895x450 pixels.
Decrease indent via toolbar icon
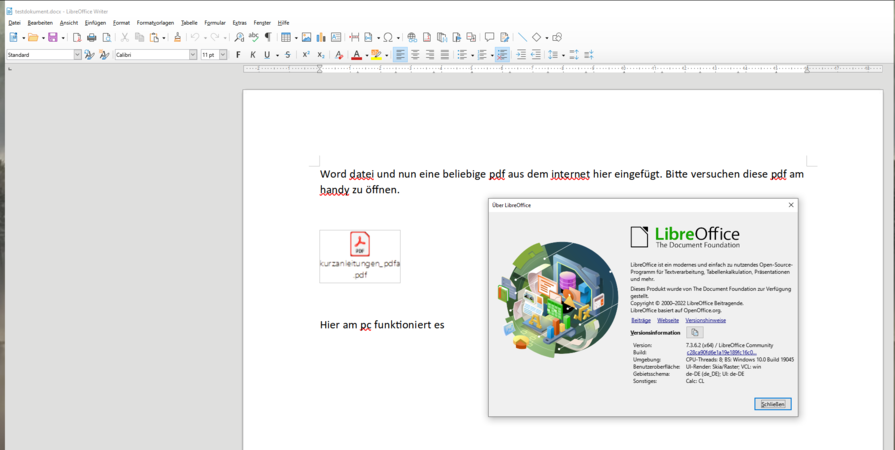point(535,55)
